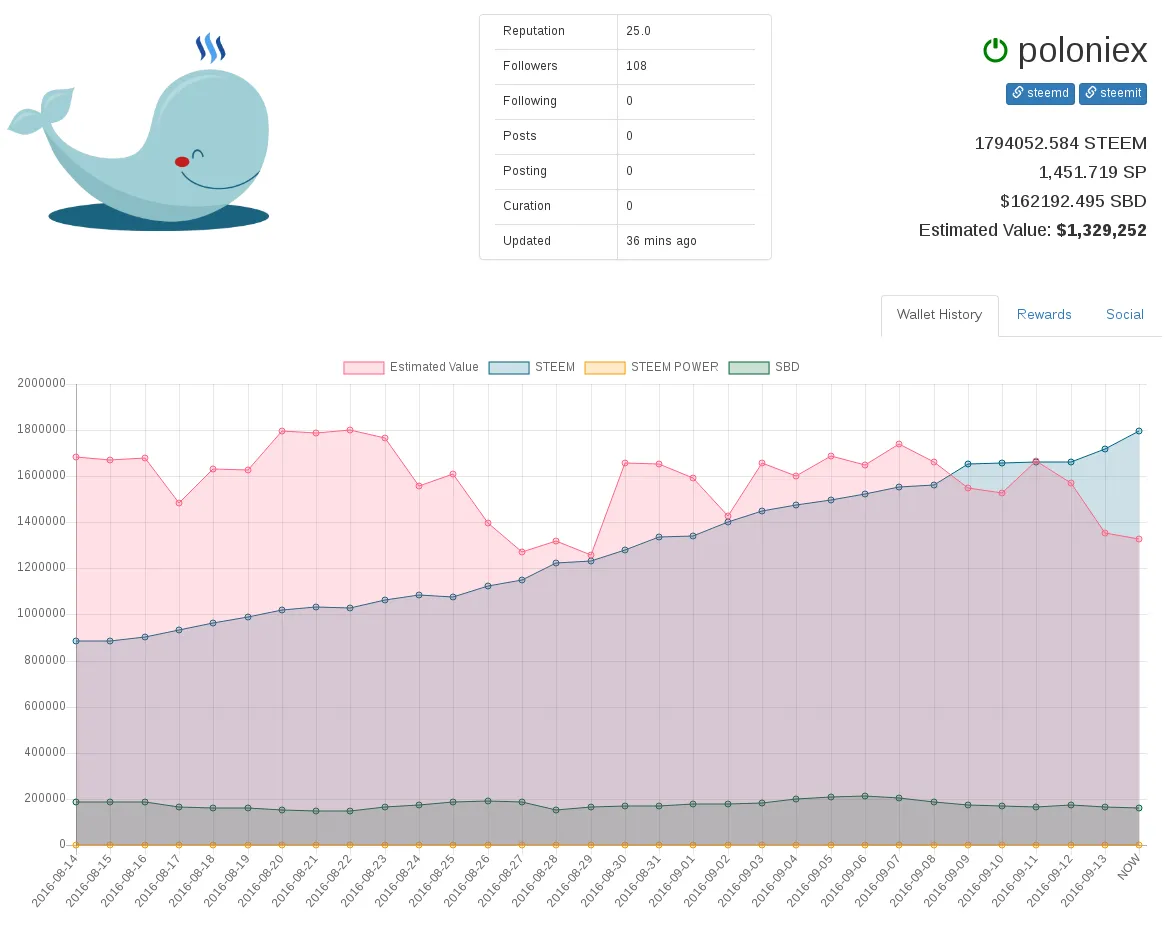Click the Estimated Value point at 2016-08-17
This screenshot has height=945, width=1171.
click(x=179, y=504)
